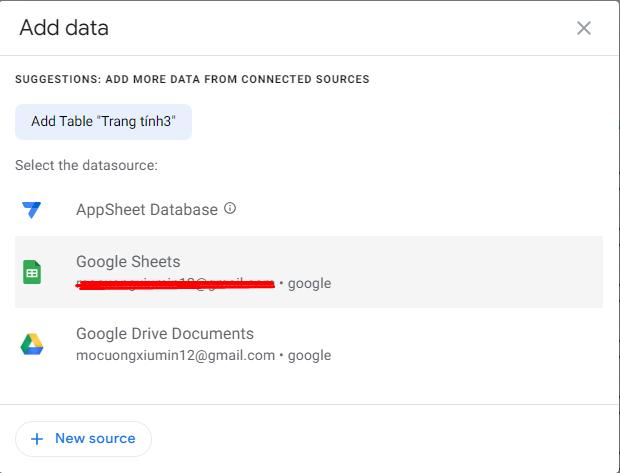Select the AppSheet Database datasource

click(x=308, y=210)
